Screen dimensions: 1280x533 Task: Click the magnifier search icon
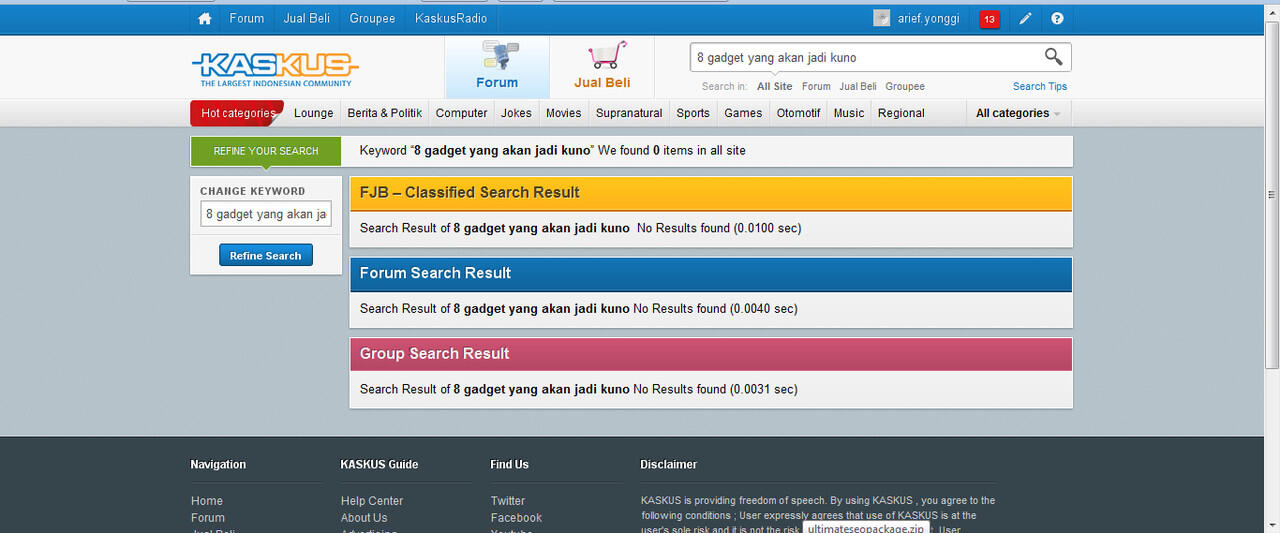(1053, 57)
